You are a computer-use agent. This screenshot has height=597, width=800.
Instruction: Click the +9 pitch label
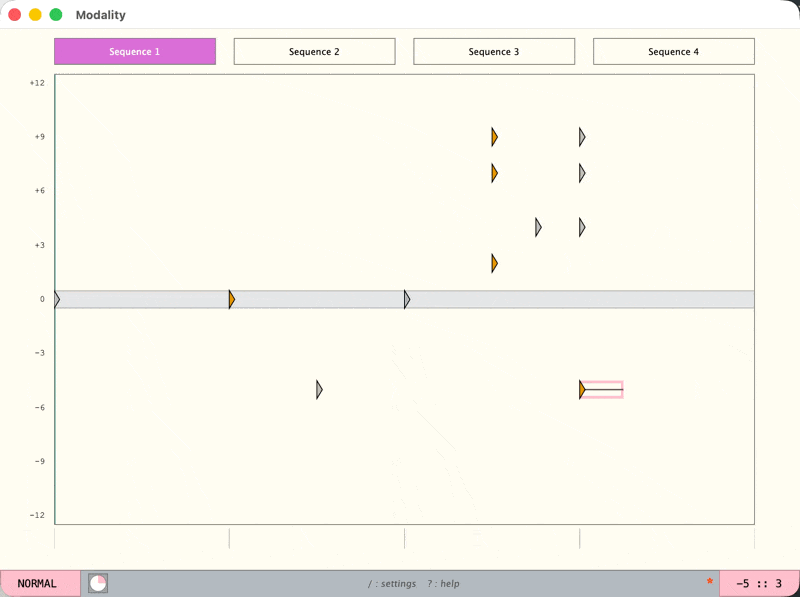[x=40, y=137]
